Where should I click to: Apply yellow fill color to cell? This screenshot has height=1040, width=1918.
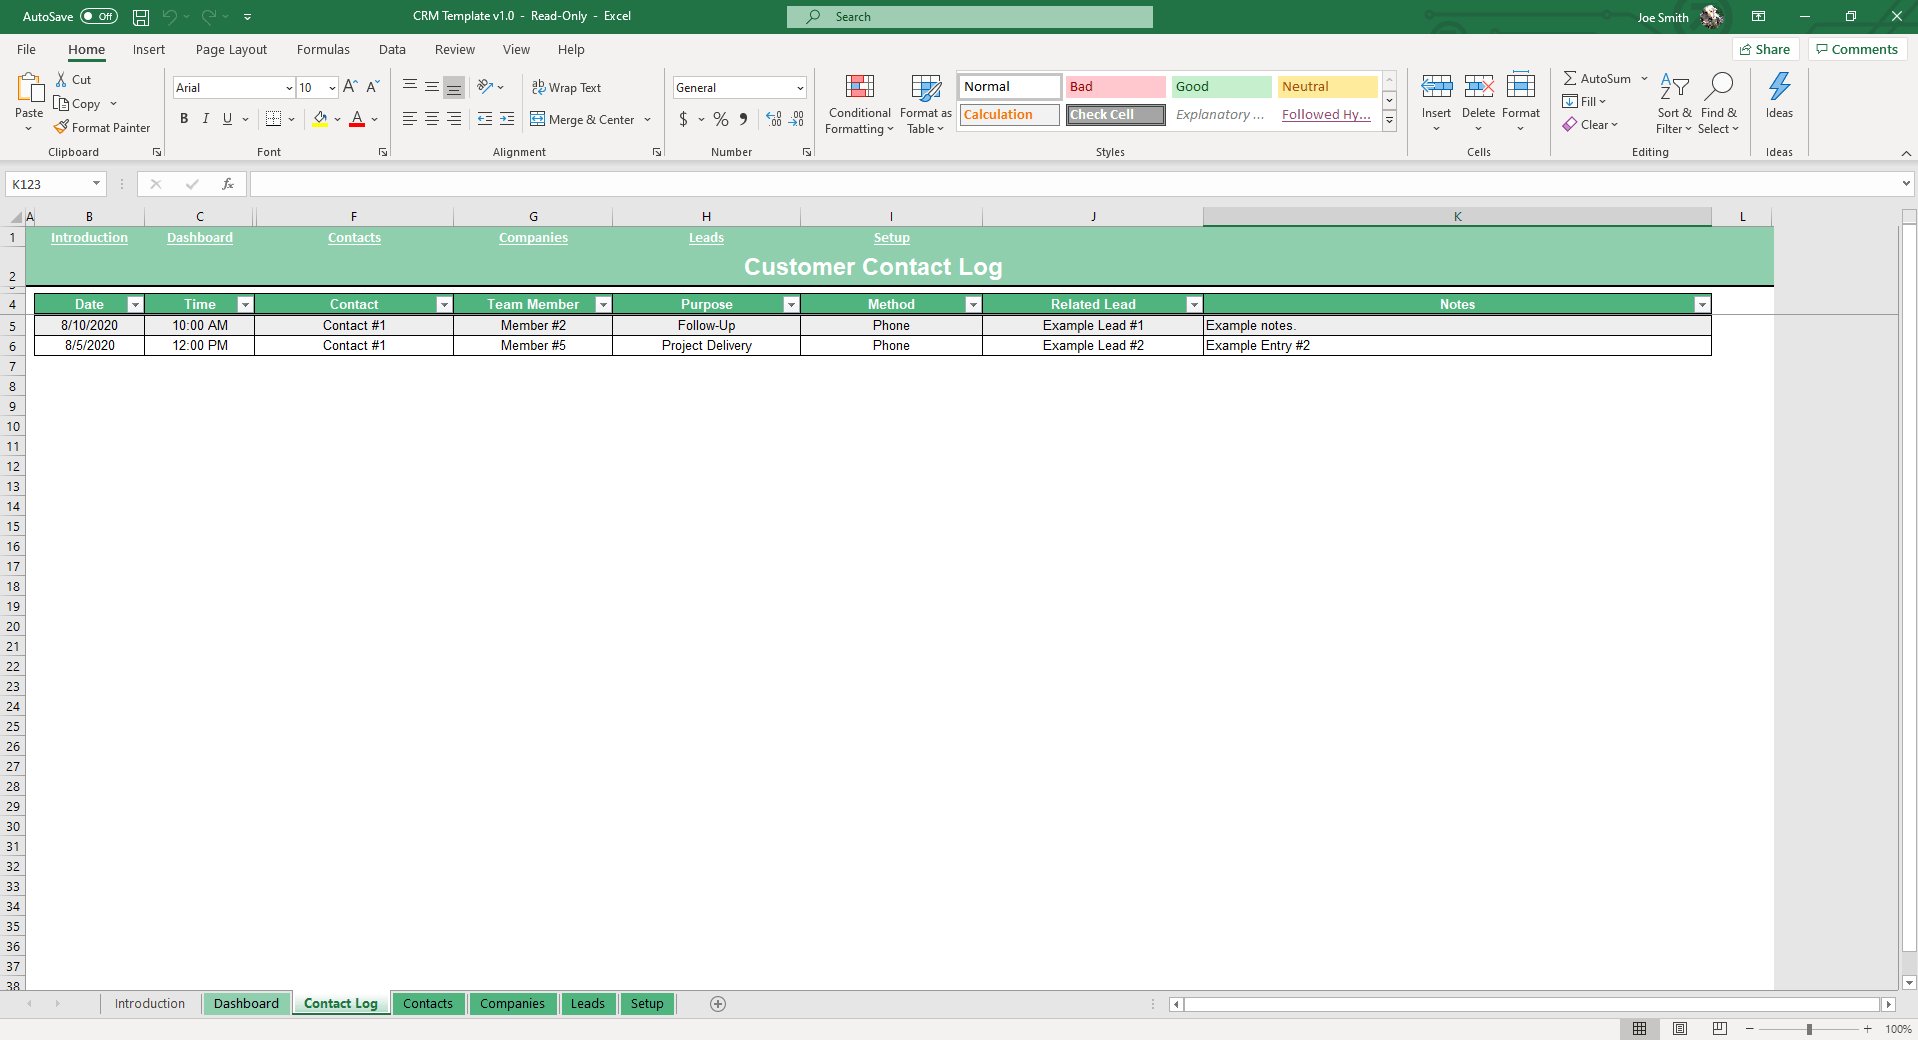[320, 120]
